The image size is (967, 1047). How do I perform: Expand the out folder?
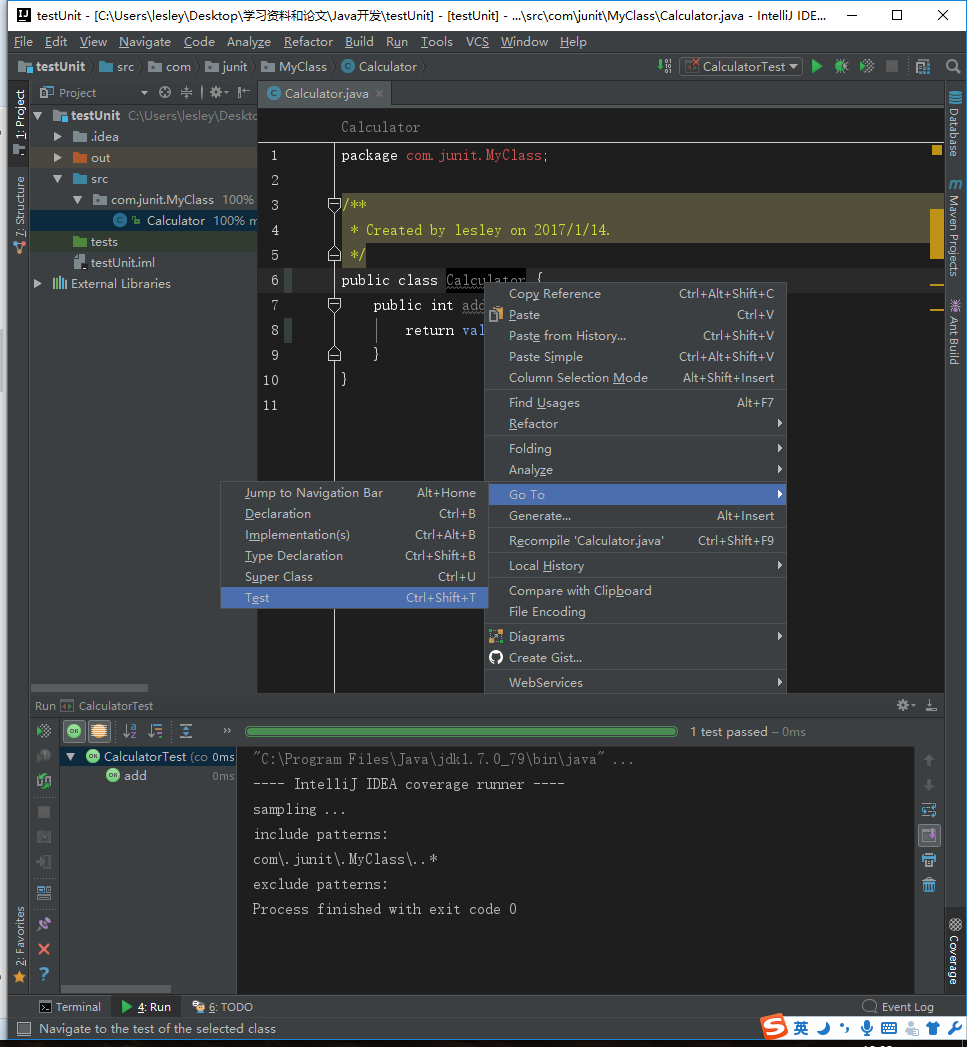point(57,158)
